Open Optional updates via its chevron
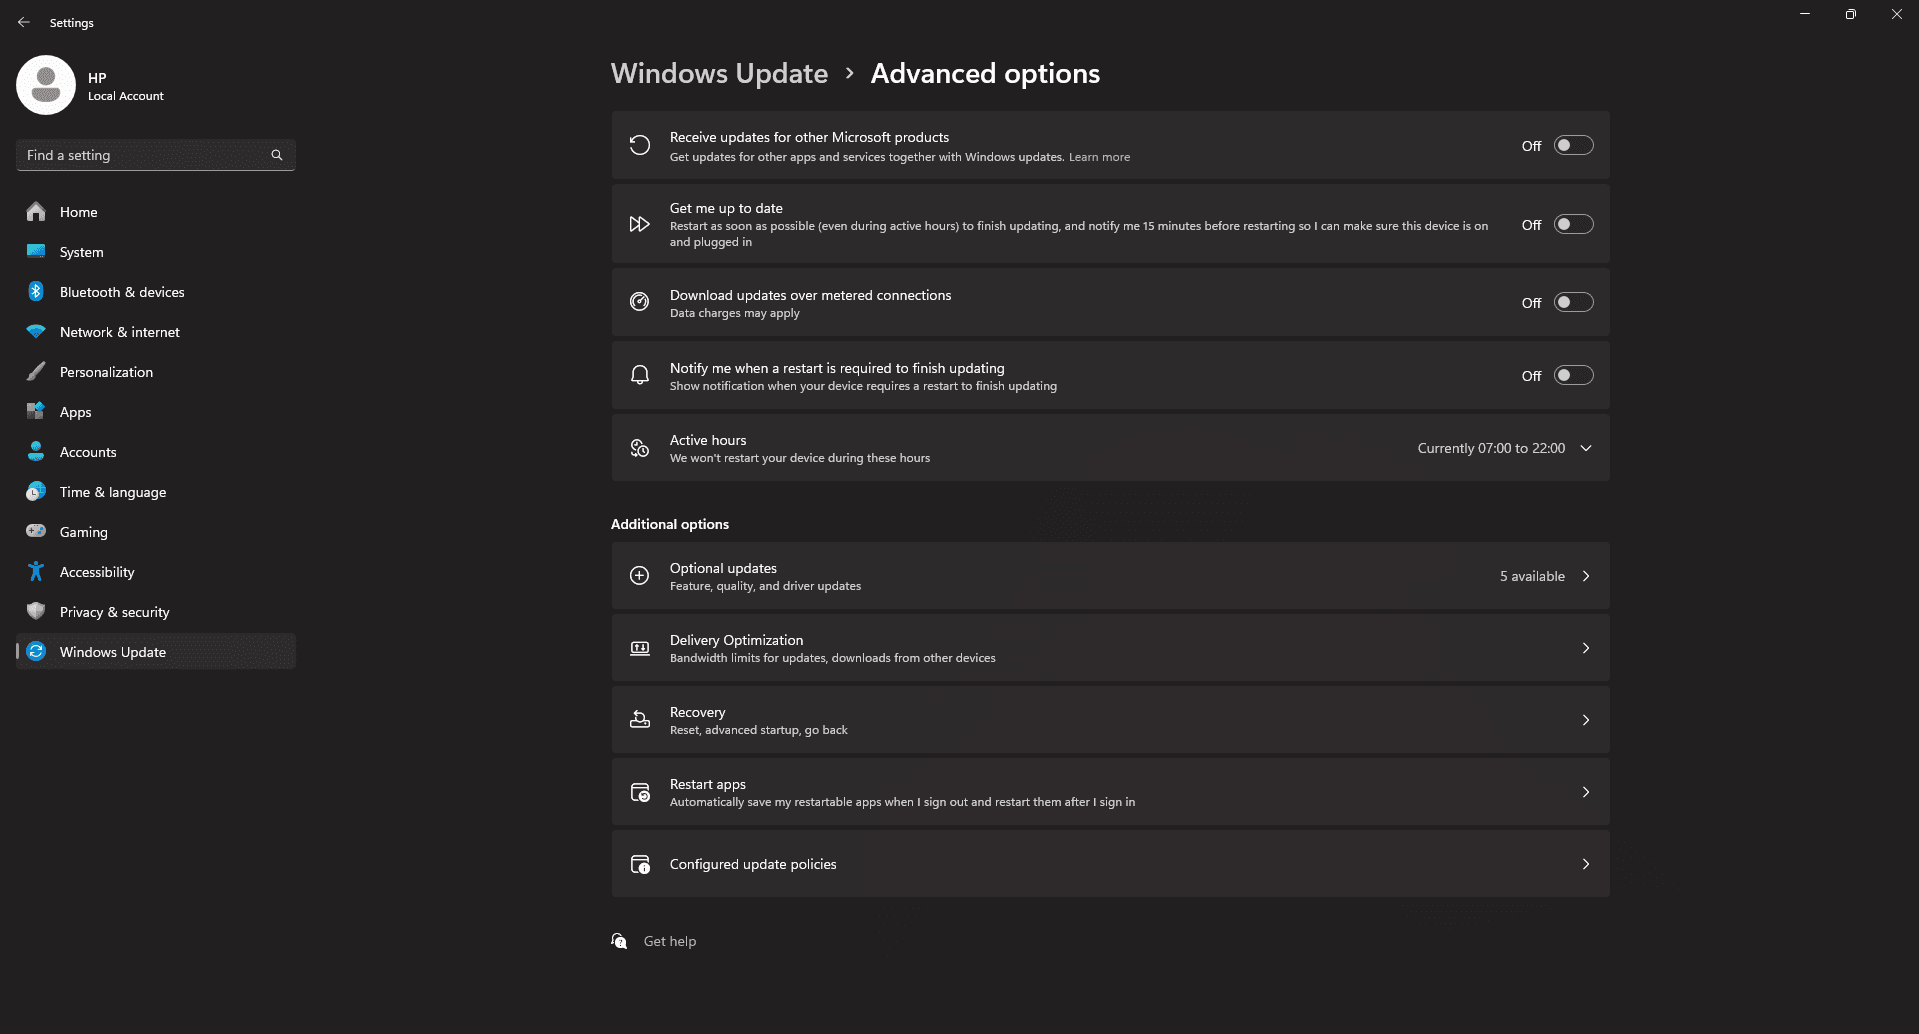 (1586, 576)
